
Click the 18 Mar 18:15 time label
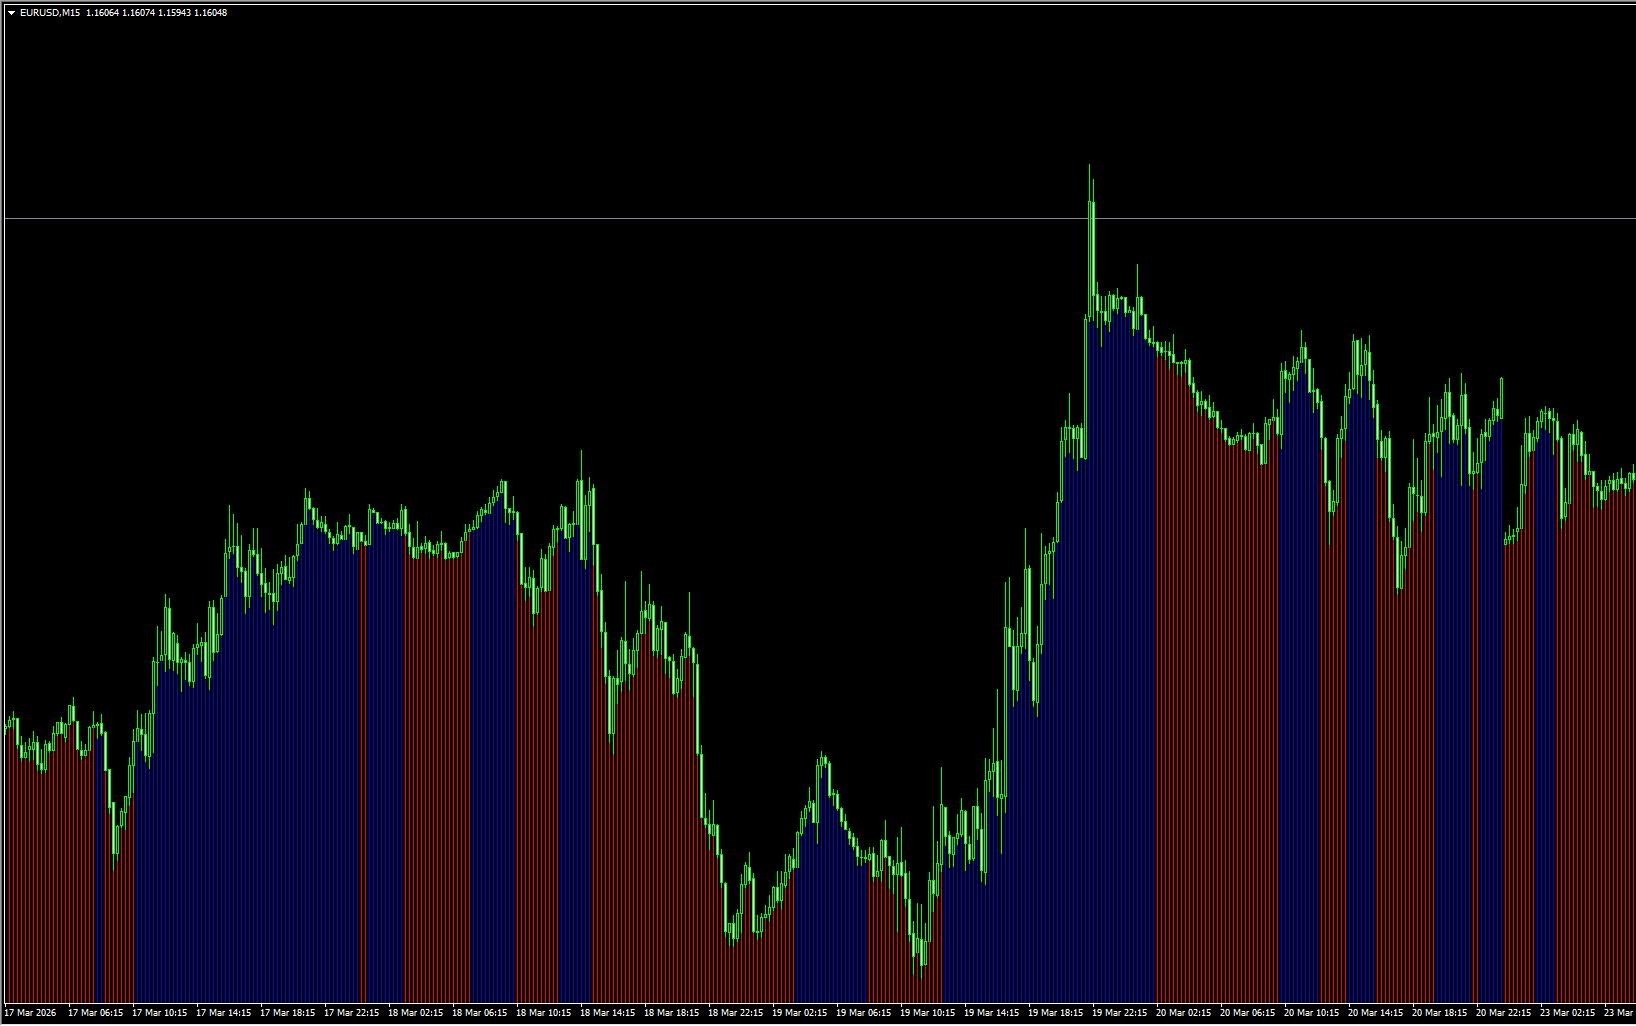click(672, 1013)
